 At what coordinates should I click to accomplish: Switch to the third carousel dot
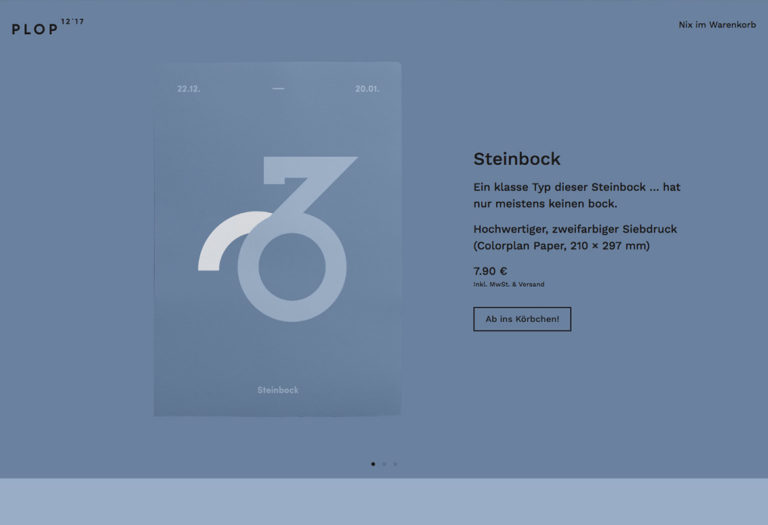click(x=395, y=464)
